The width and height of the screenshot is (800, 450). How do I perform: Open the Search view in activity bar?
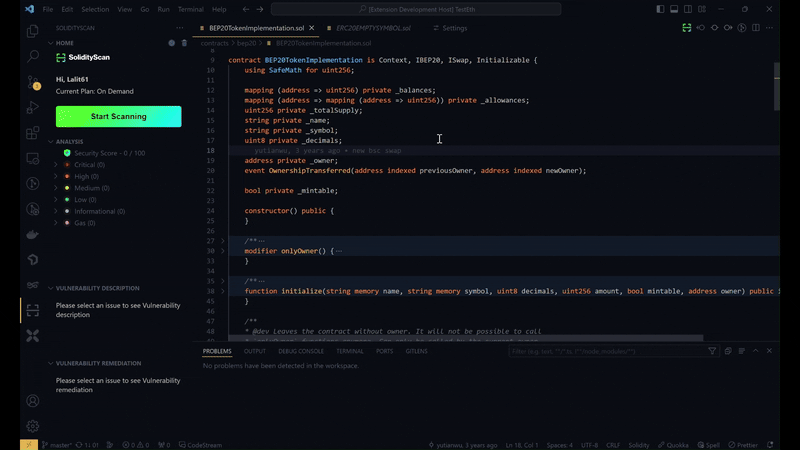click(x=33, y=56)
